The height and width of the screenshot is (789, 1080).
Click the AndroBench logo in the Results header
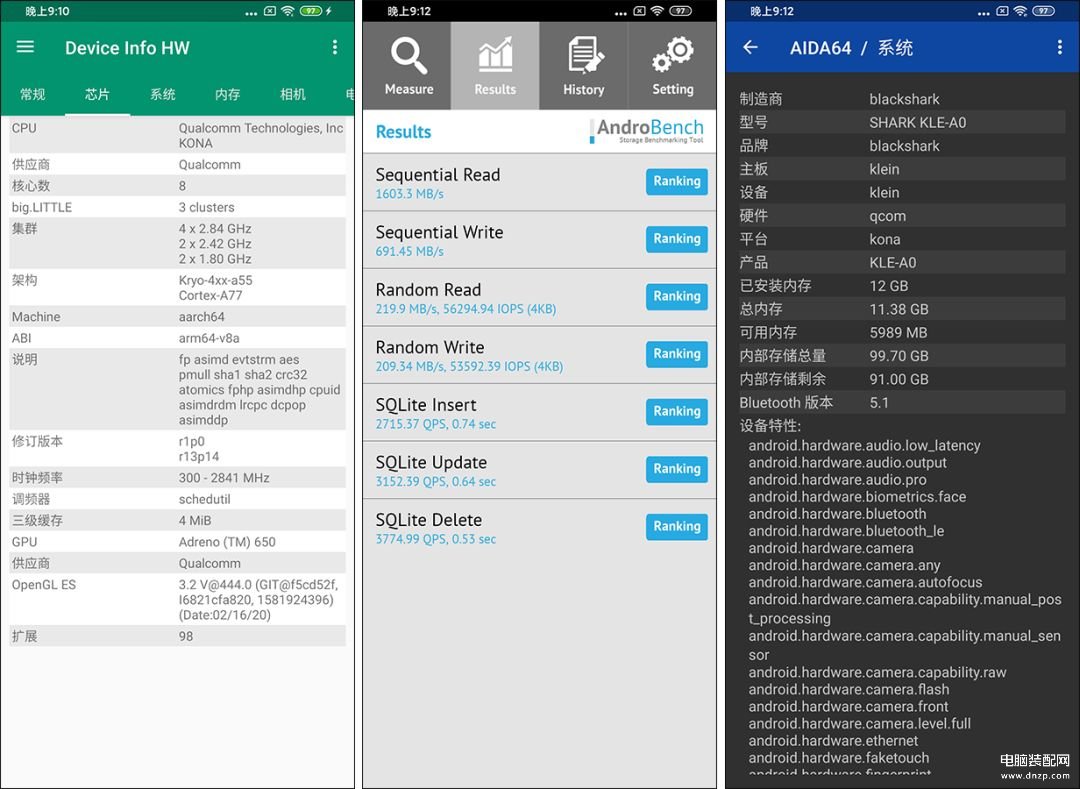(x=647, y=131)
